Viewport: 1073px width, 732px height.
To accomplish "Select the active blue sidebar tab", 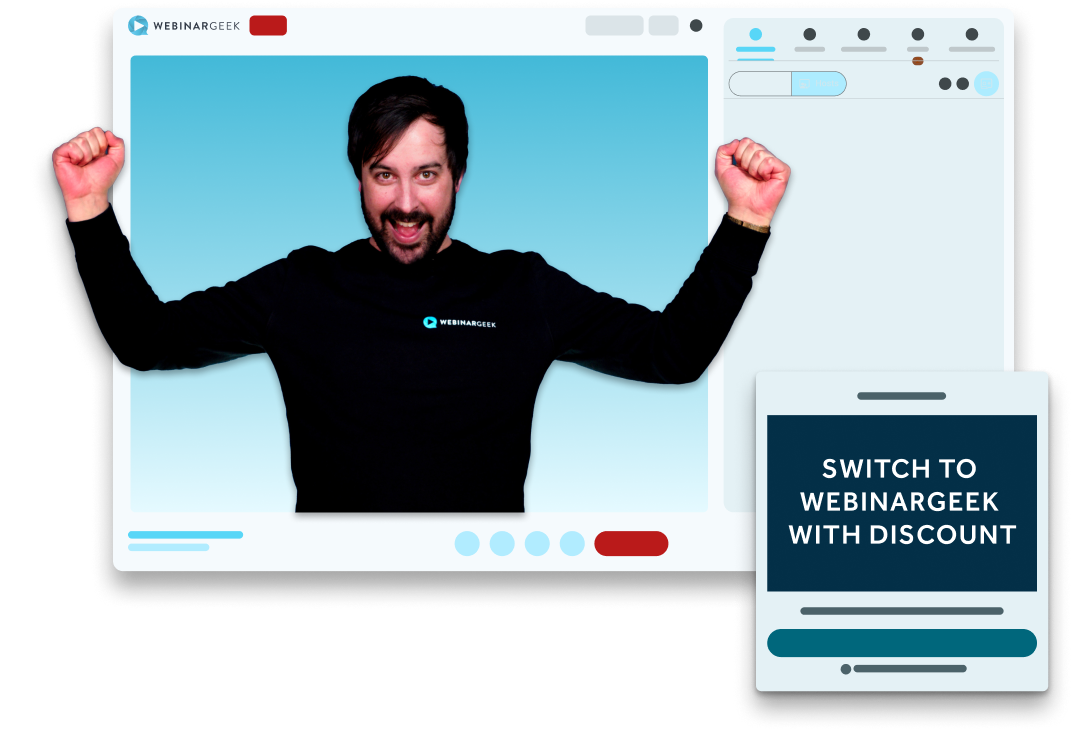I will pos(755,39).
